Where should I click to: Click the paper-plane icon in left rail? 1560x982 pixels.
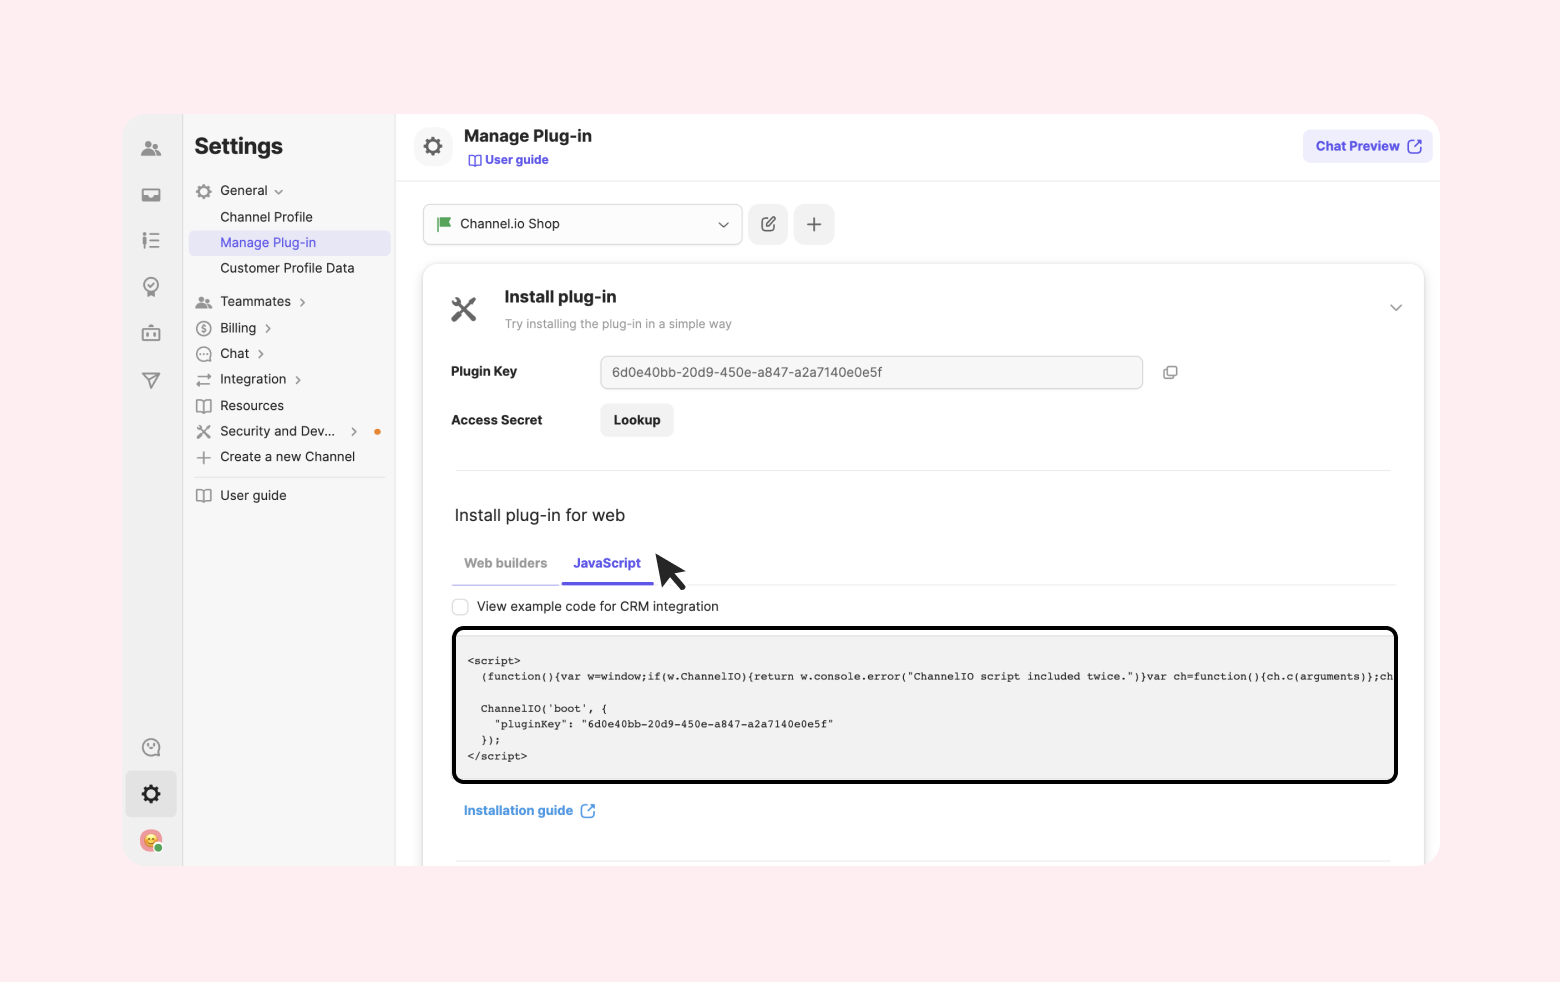(x=151, y=380)
